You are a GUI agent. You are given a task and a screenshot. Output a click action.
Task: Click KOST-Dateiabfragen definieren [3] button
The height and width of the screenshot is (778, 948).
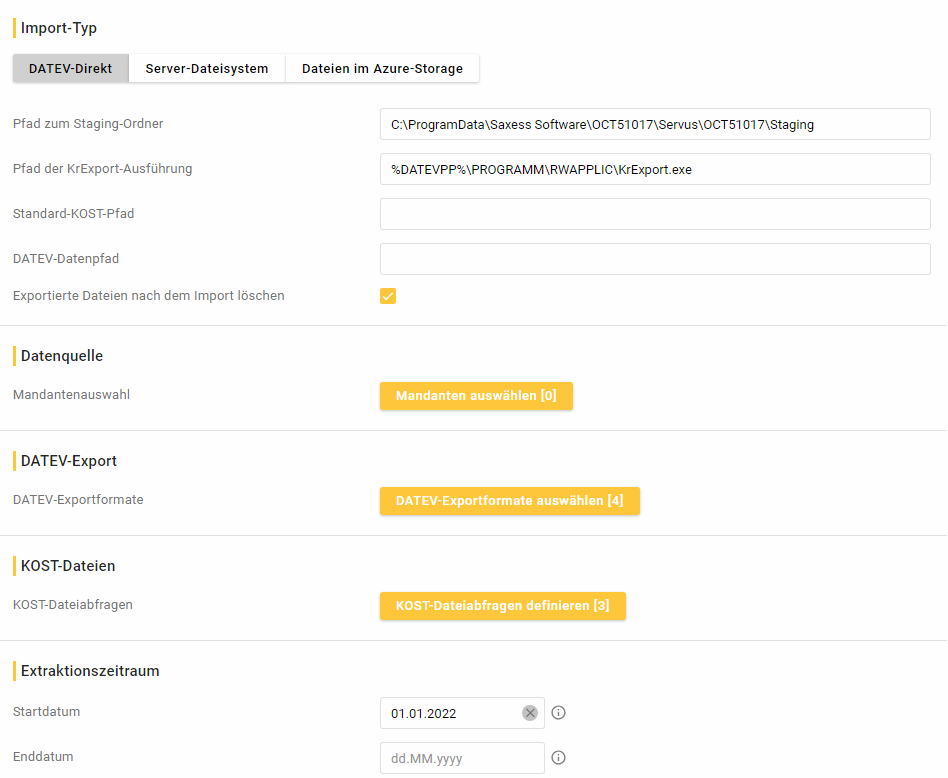[x=502, y=606]
